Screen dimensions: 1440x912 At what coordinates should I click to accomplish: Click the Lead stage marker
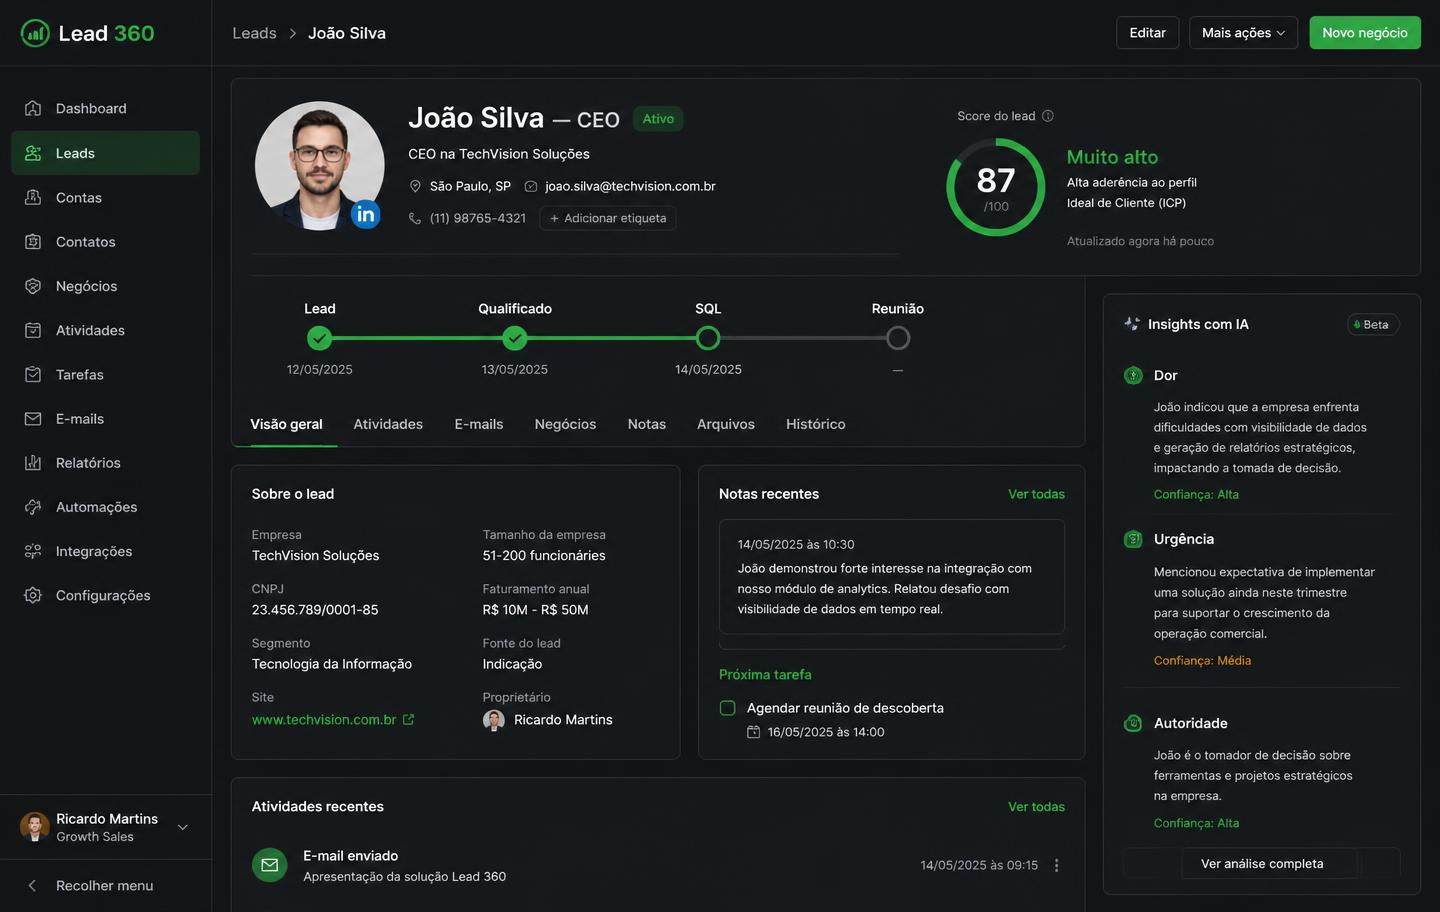[320, 338]
